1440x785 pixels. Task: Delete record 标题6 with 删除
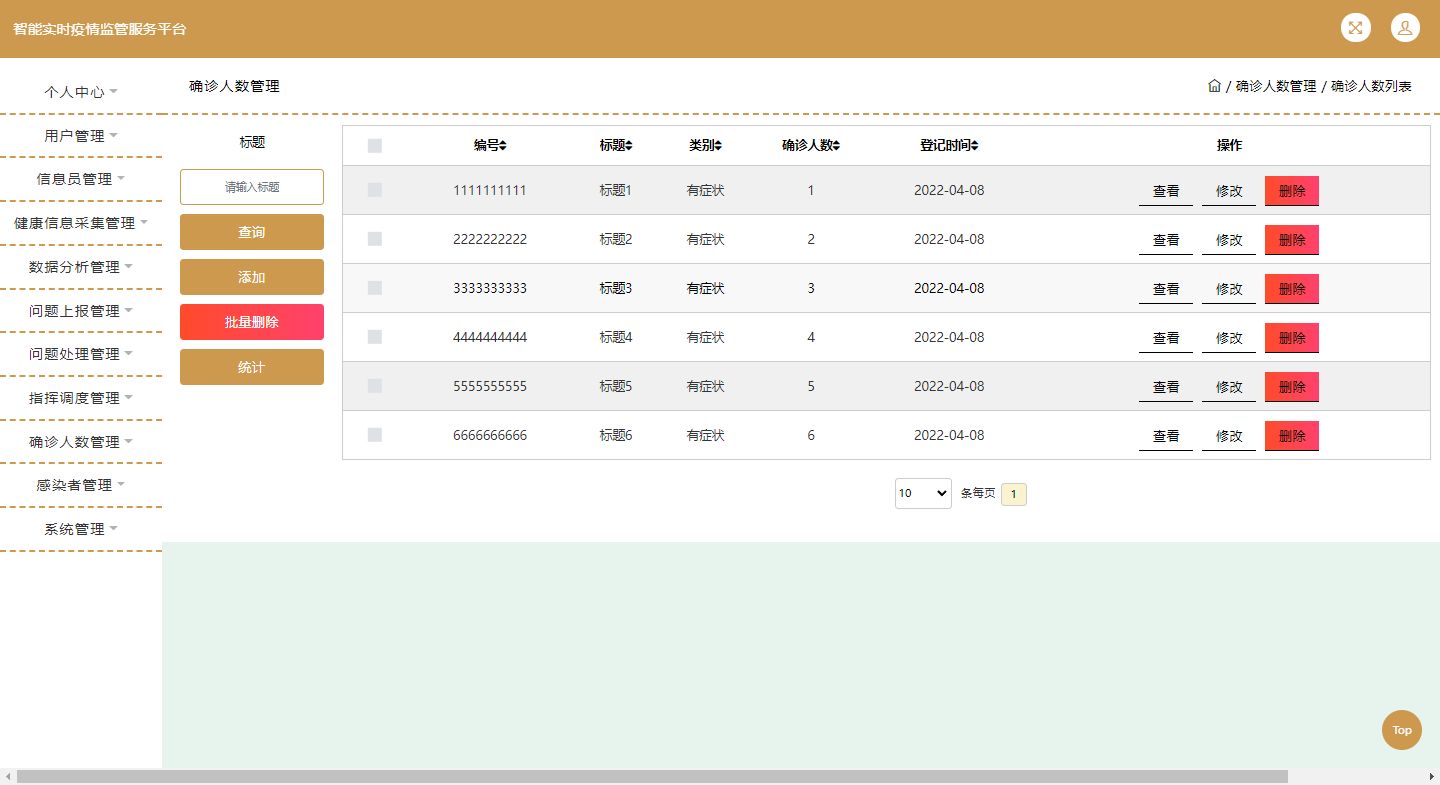click(1292, 436)
